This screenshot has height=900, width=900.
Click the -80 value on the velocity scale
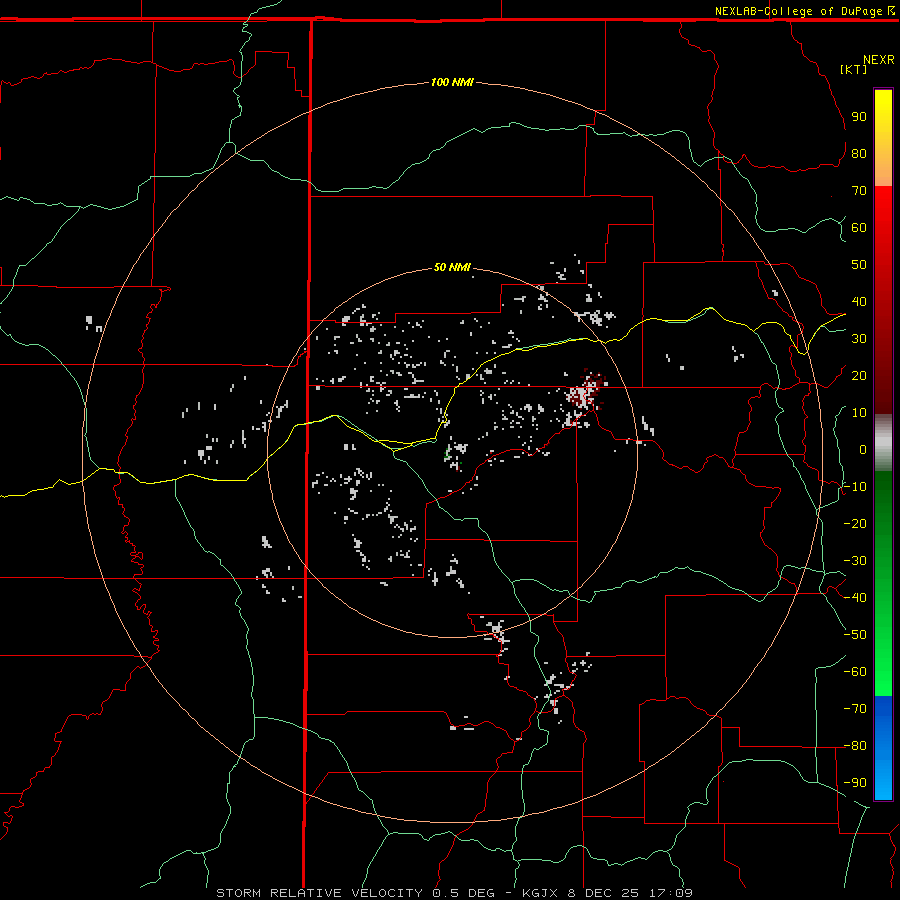tap(855, 746)
